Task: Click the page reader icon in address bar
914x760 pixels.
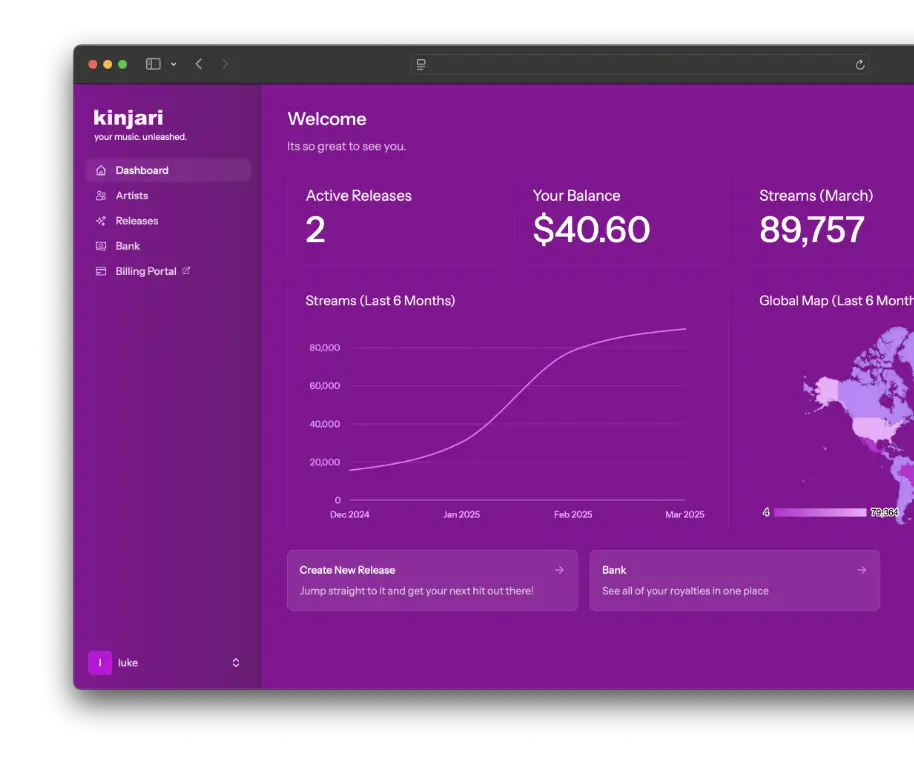Action: coord(421,65)
